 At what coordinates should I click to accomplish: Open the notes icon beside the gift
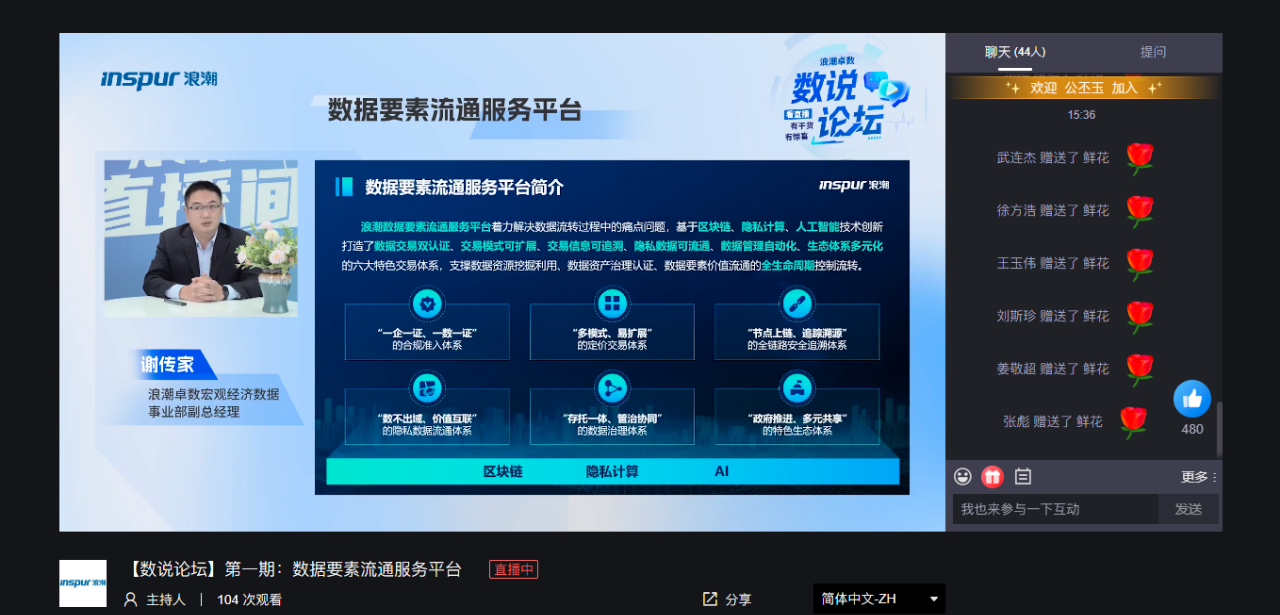1023,477
